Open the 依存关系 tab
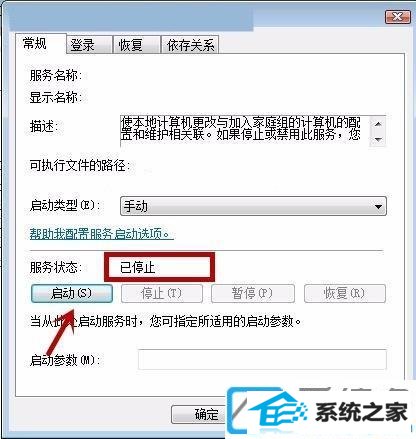416x439 pixels. coord(190,45)
